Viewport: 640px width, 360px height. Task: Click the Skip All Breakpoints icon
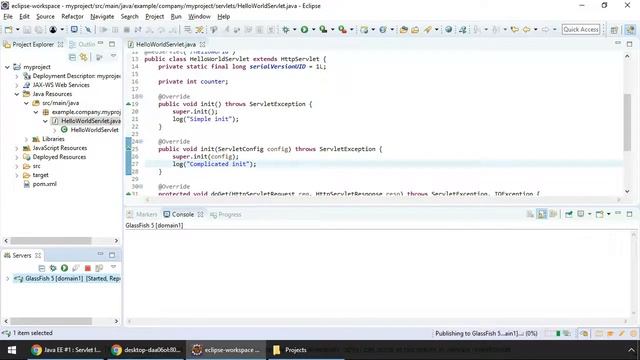point(88,29)
